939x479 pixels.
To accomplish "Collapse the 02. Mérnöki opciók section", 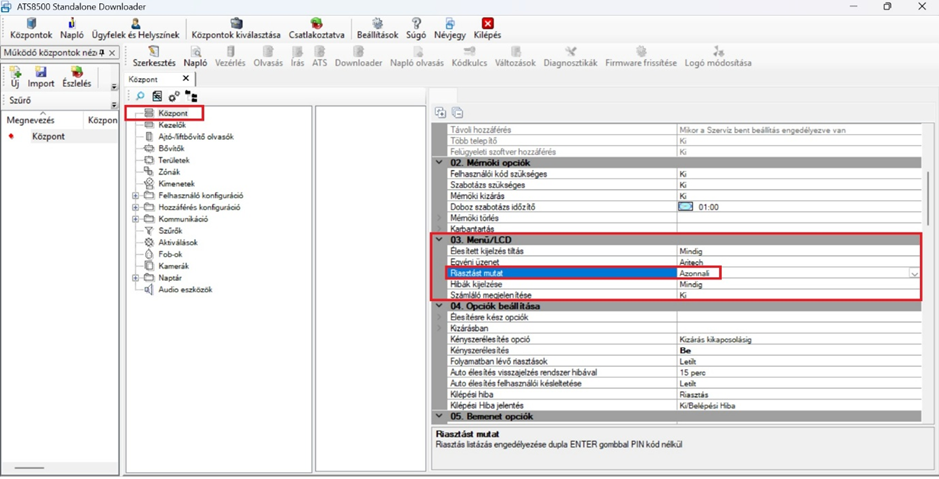I will (439, 162).
